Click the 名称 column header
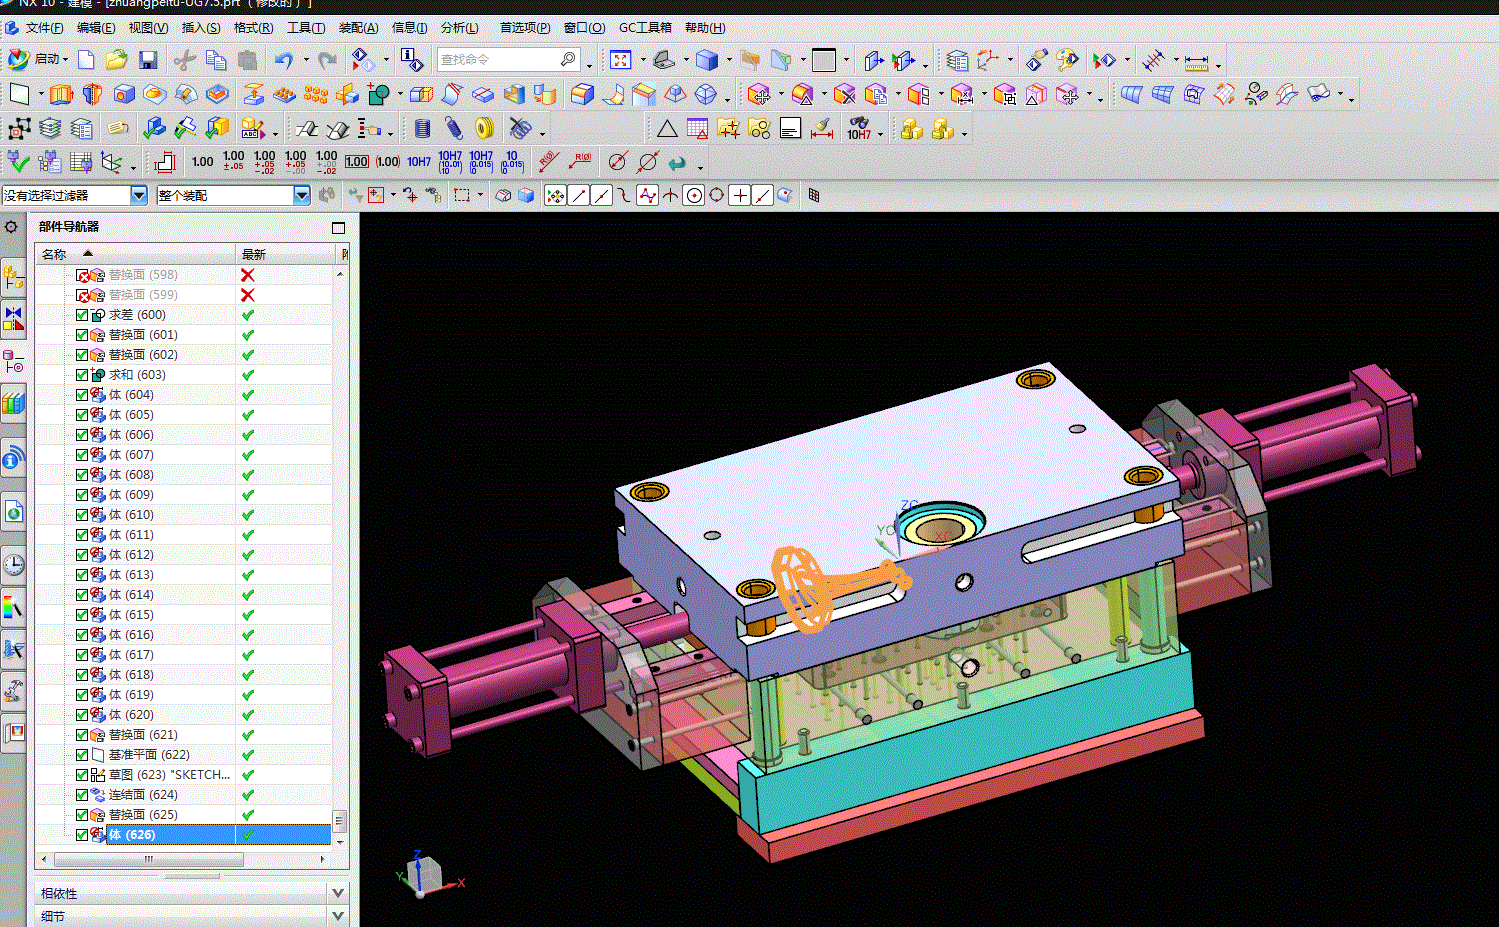1499x927 pixels. click(54, 254)
